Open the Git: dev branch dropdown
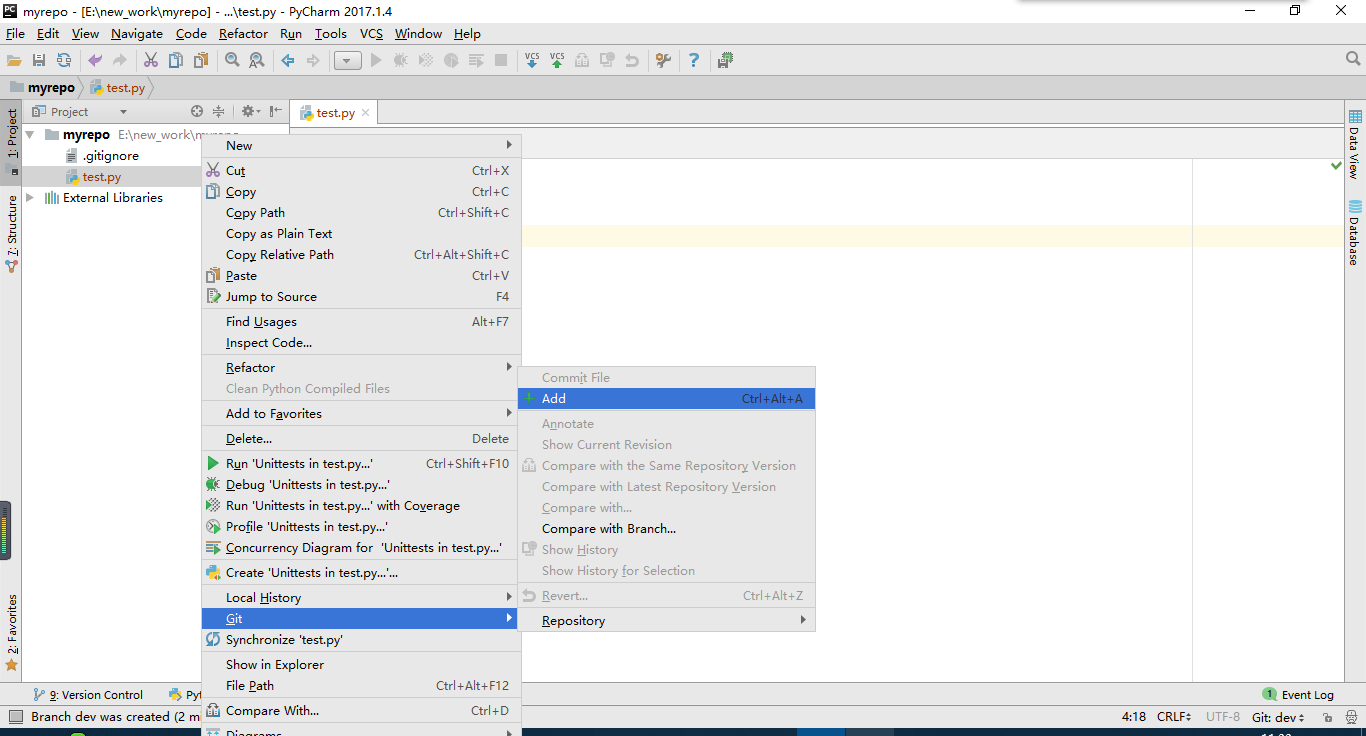The height and width of the screenshot is (736, 1366). point(1278,717)
